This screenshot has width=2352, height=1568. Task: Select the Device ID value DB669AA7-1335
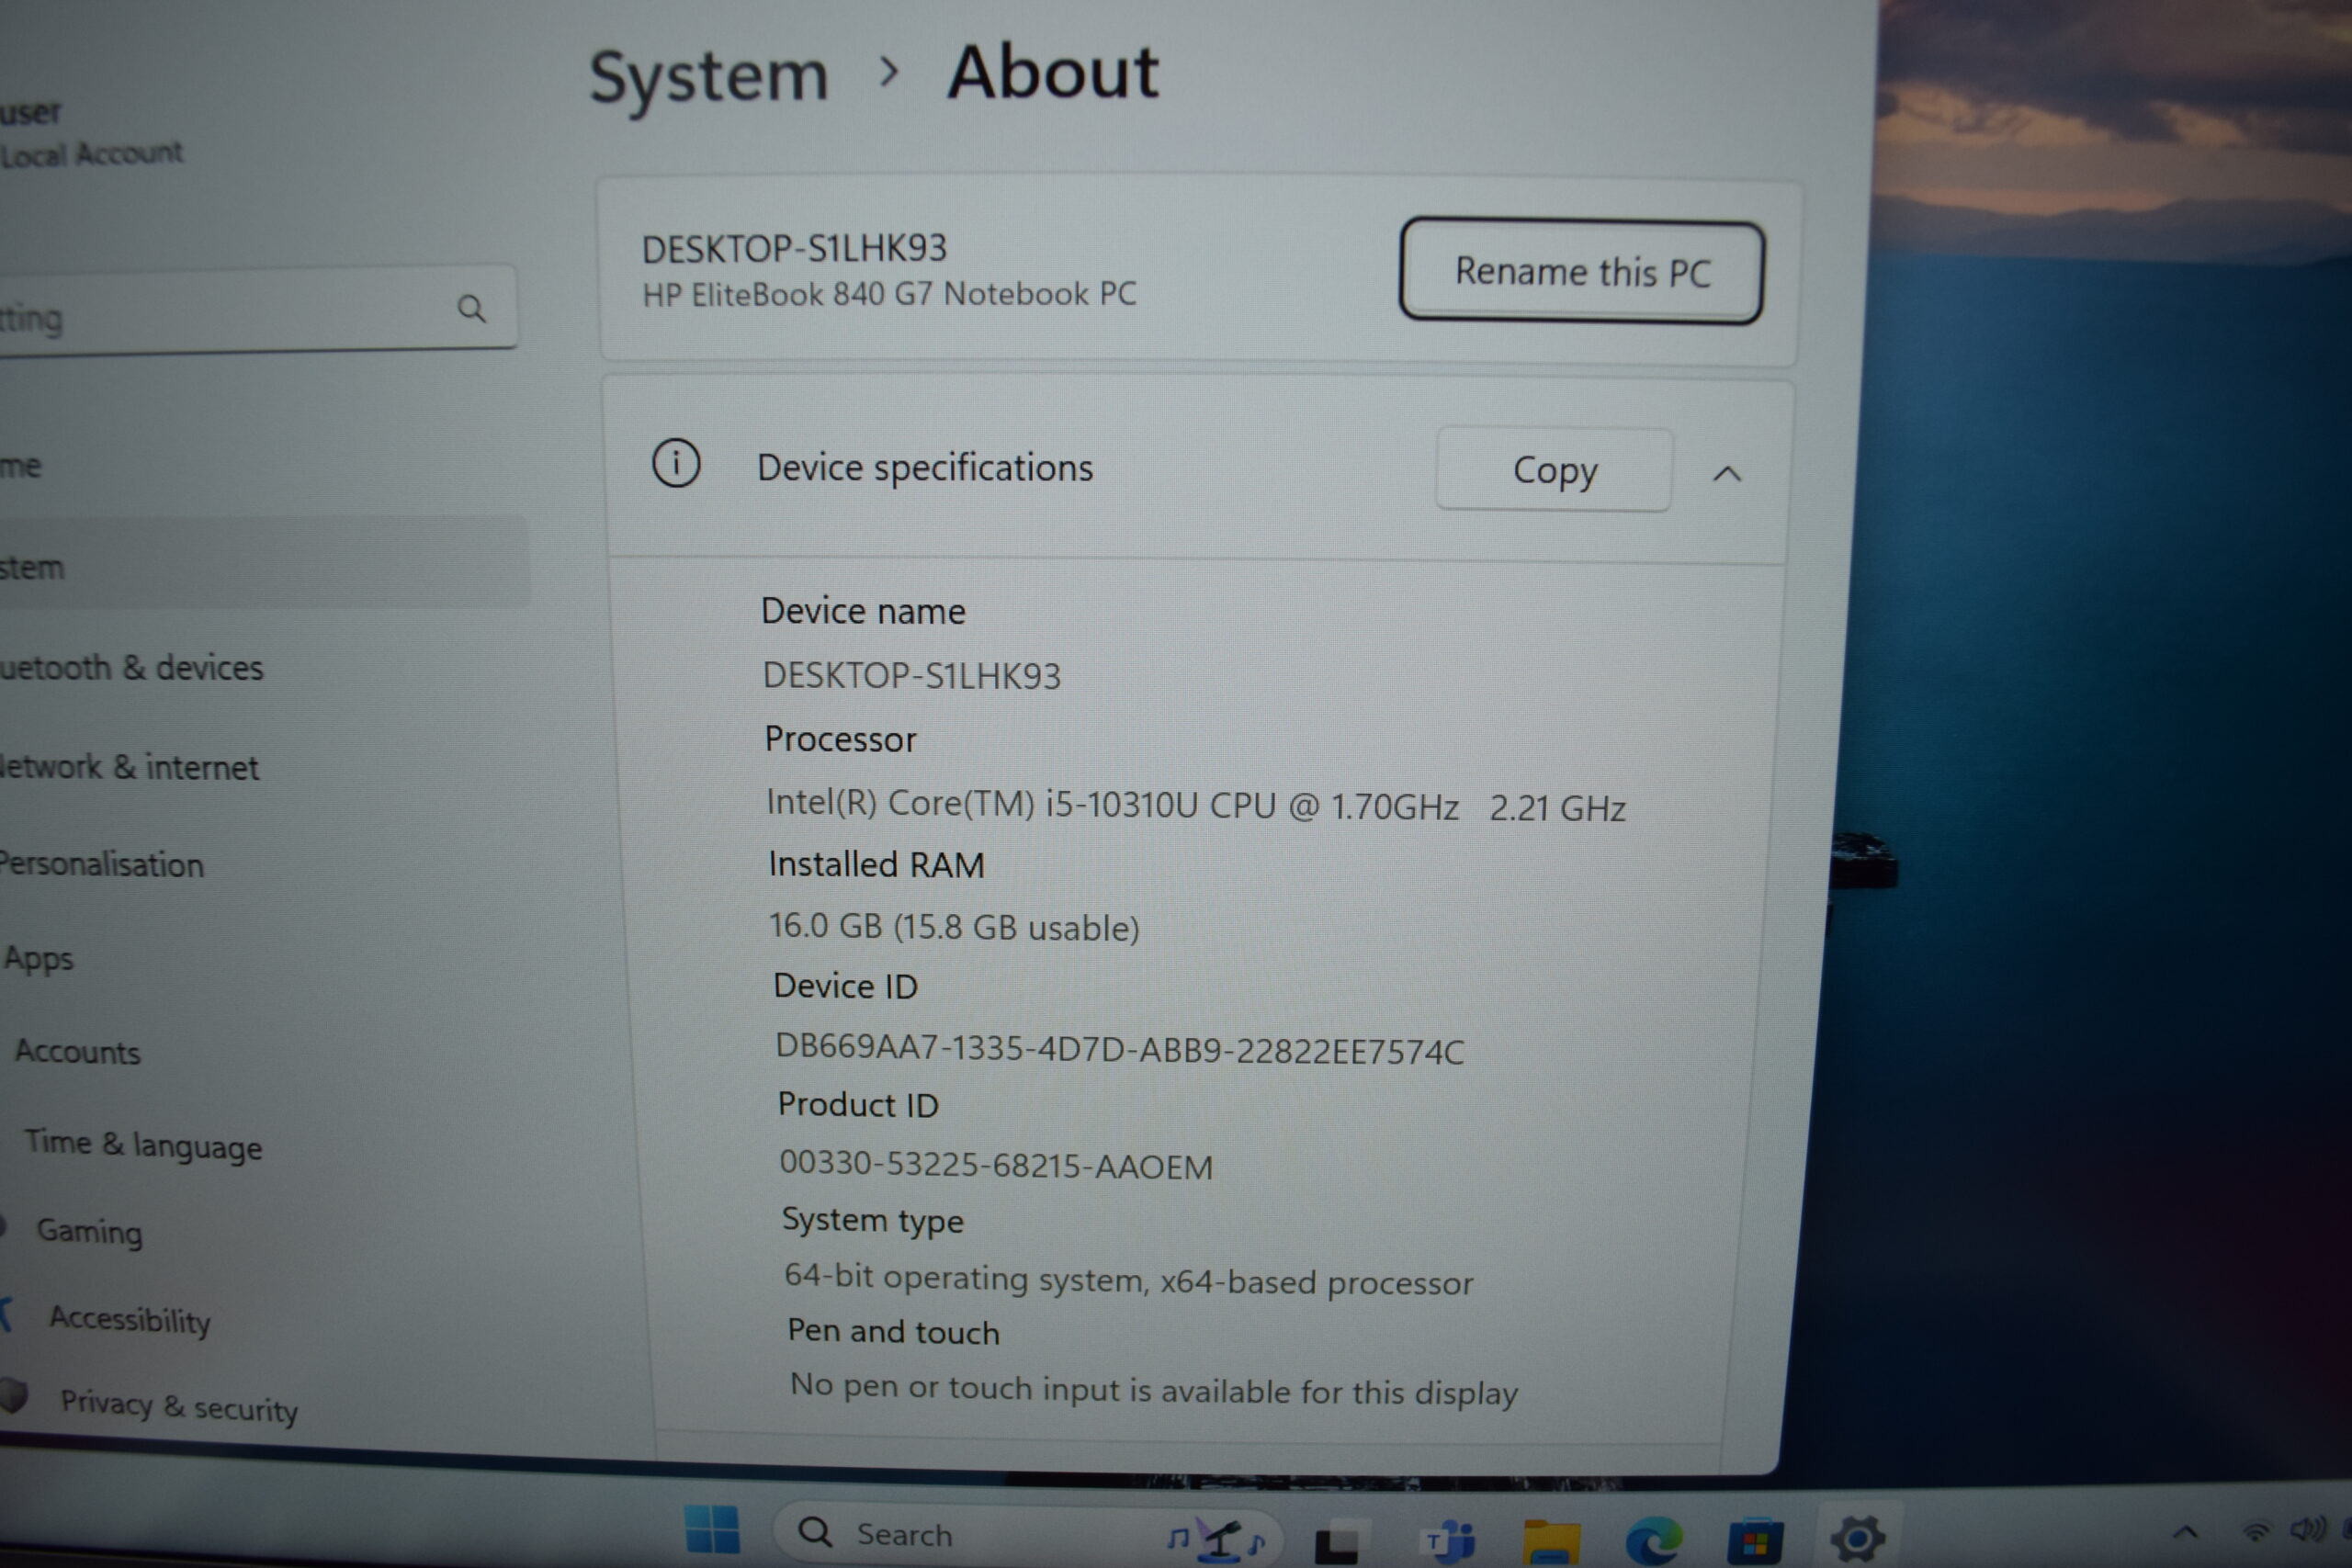click(1120, 1049)
